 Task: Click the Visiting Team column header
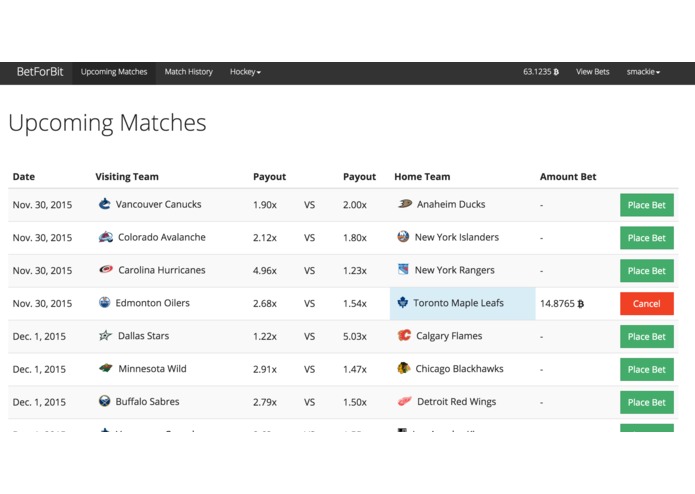127,177
